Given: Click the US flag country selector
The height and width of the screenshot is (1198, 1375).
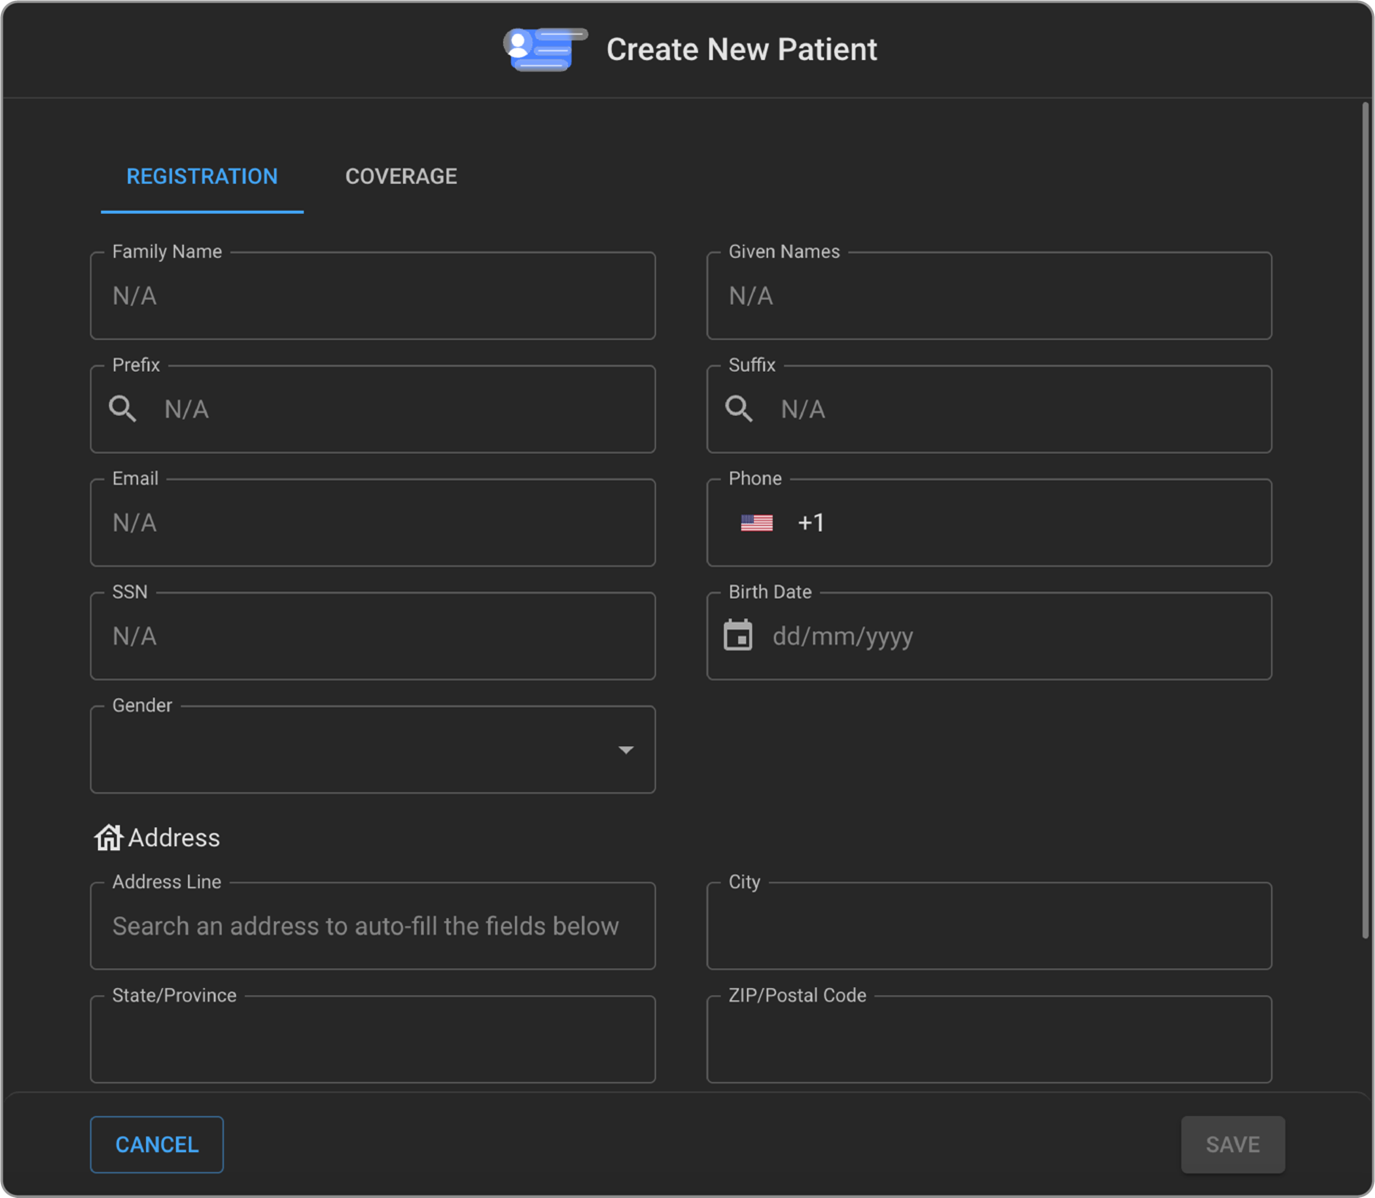Looking at the screenshot, I should pyautogui.click(x=756, y=523).
